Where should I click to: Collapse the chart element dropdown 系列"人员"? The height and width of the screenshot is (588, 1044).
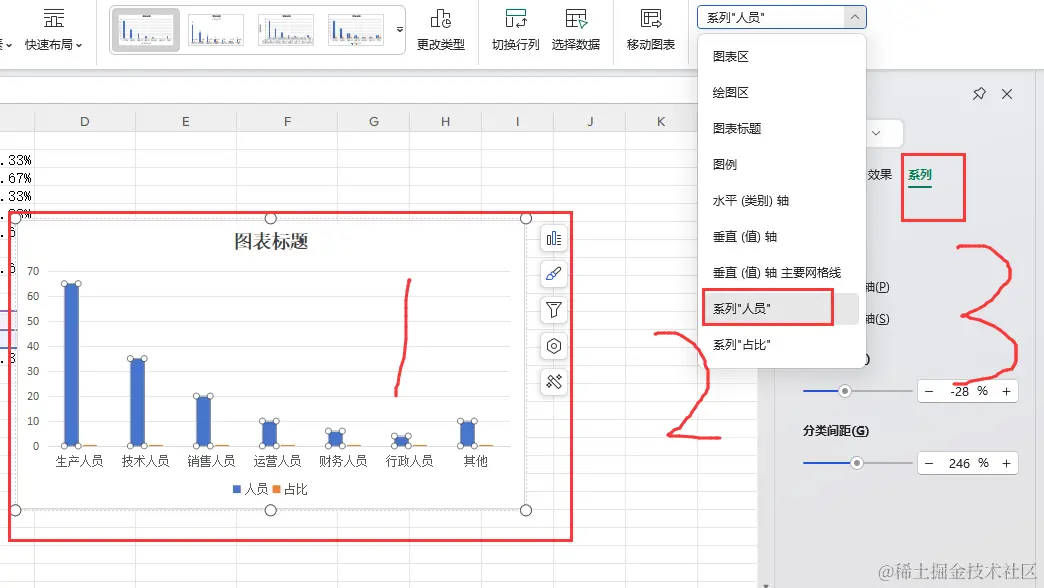(854, 17)
